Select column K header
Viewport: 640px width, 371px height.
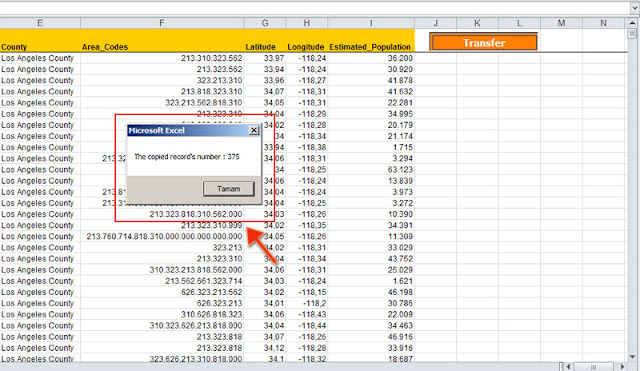coord(477,23)
